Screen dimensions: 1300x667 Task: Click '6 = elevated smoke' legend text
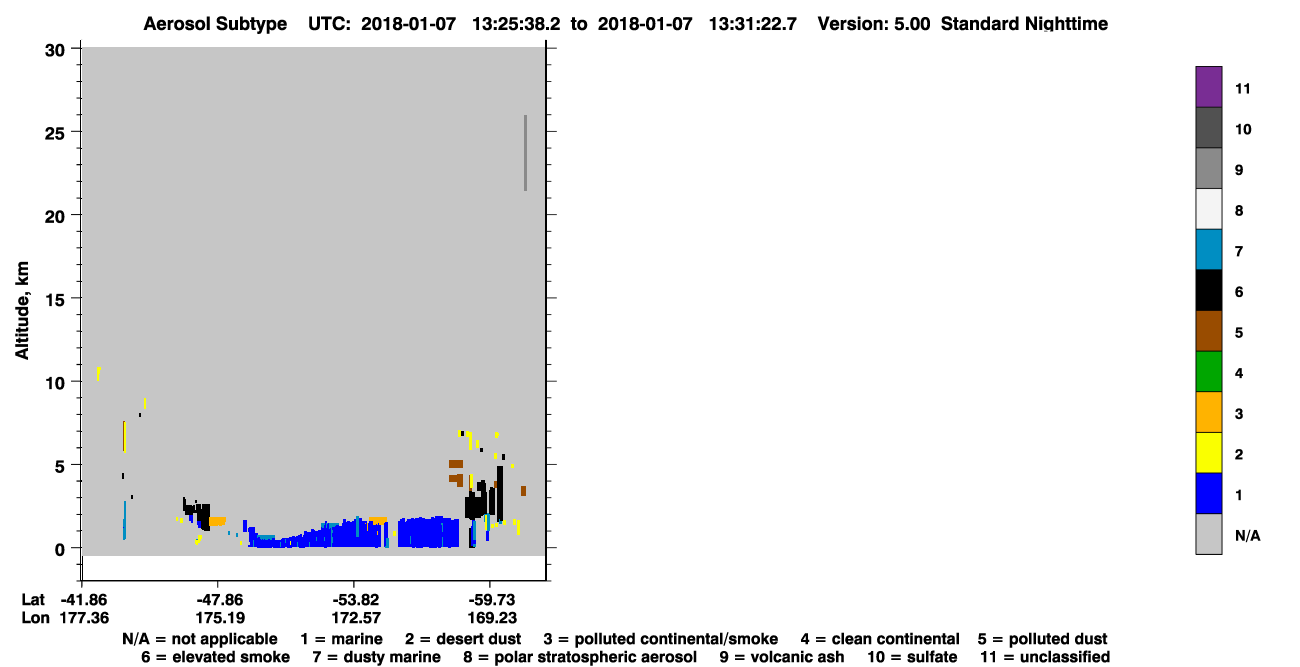[x=216, y=657]
